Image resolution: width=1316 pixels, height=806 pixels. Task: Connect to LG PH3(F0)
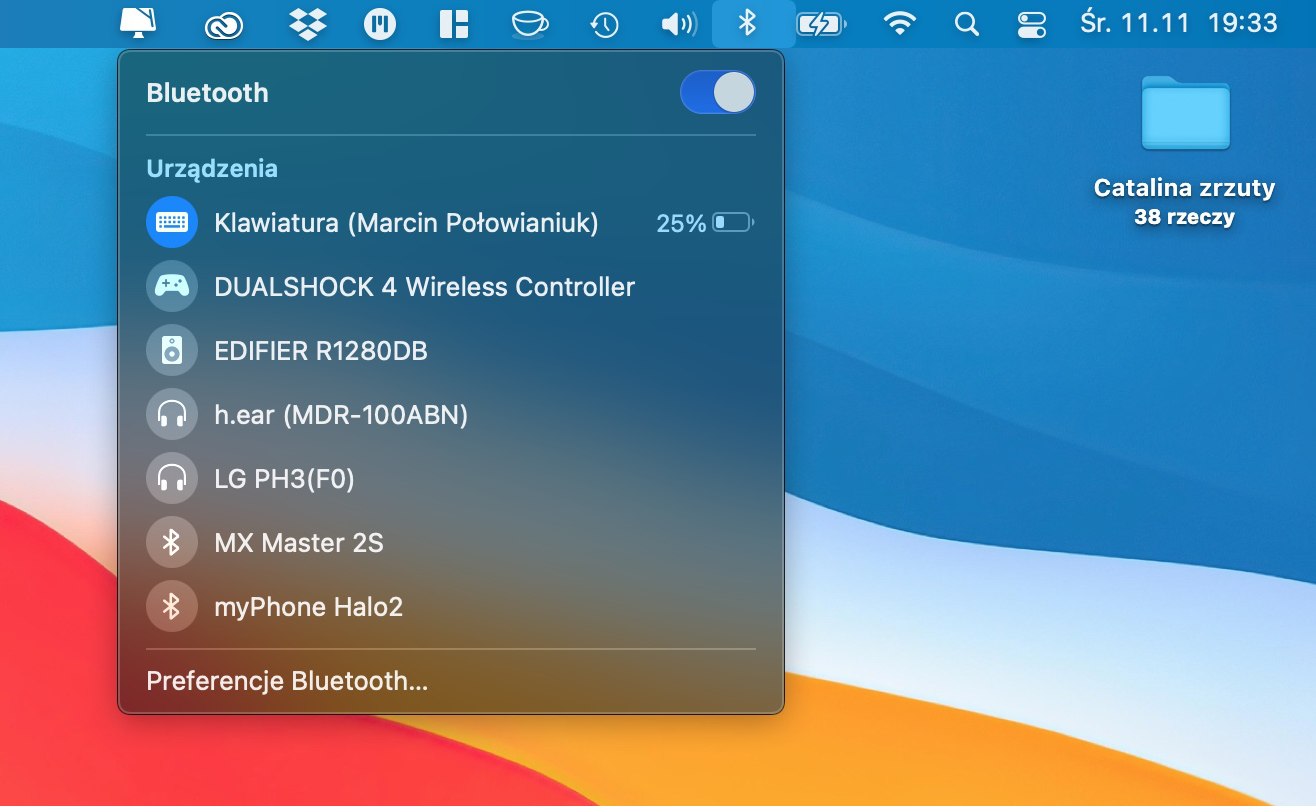[284, 479]
